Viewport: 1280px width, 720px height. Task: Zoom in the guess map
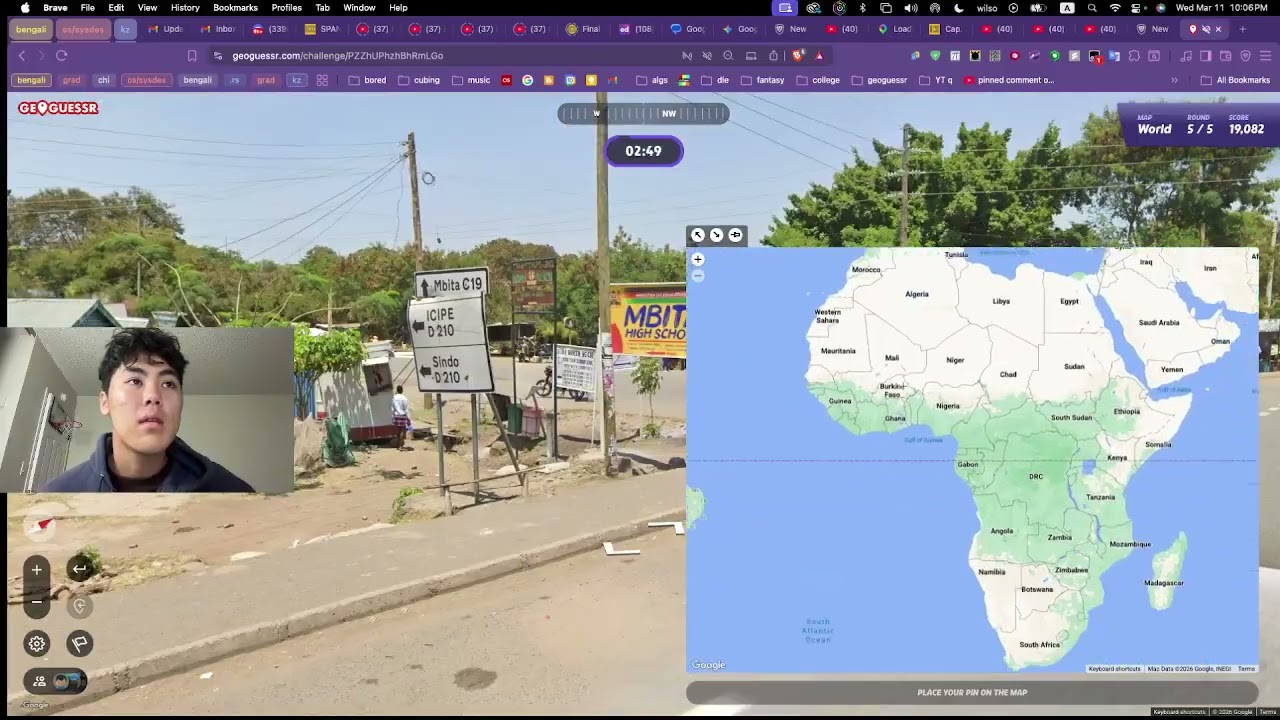(x=698, y=259)
